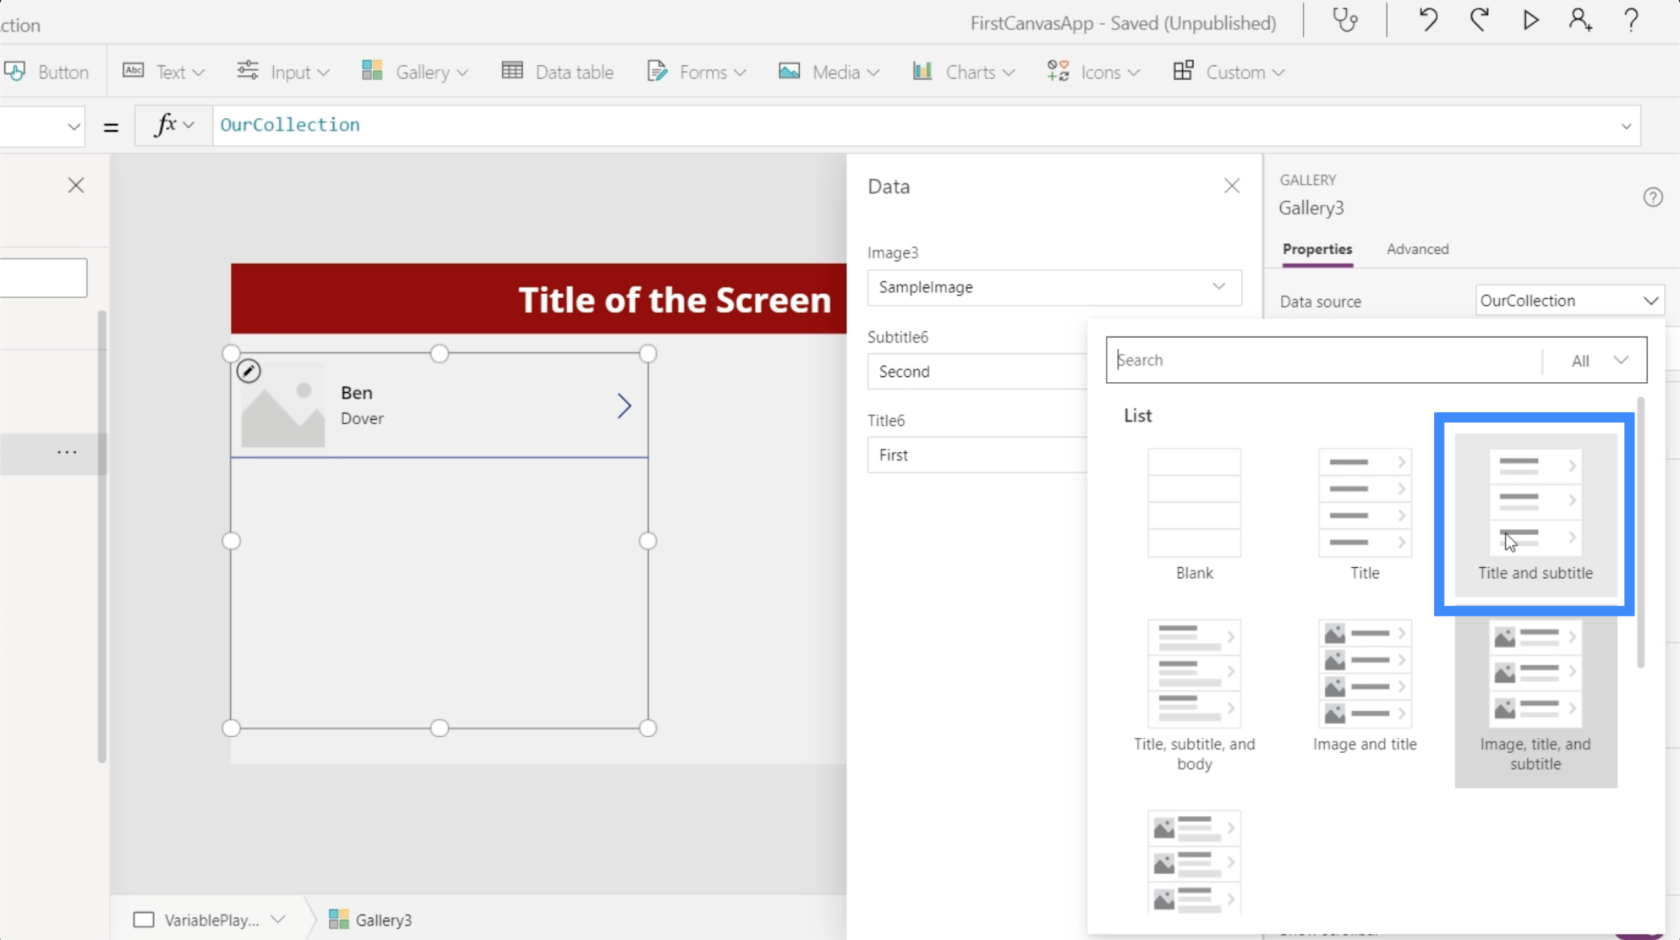
Task: Open the three-dot more options menu
Action: point(67,452)
